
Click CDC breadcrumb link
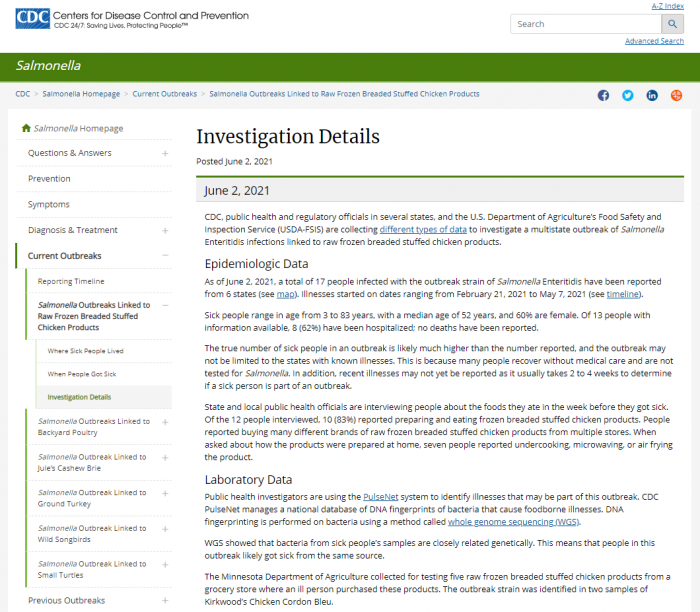pos(23,94)
